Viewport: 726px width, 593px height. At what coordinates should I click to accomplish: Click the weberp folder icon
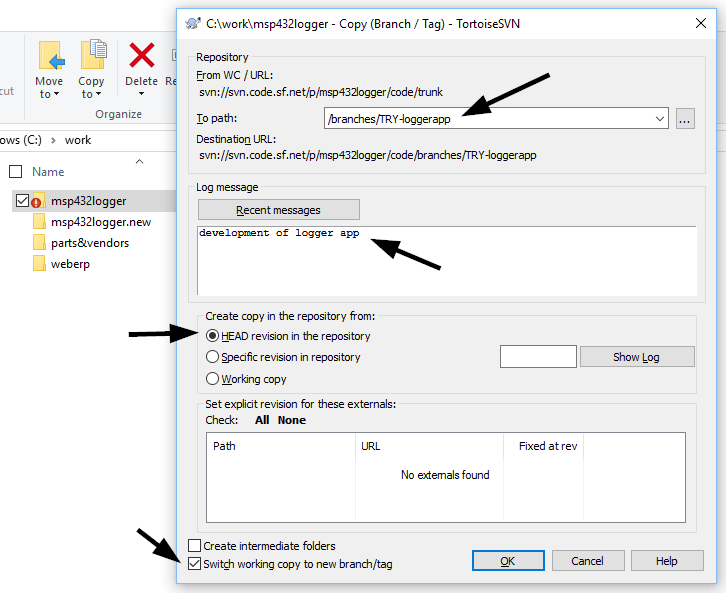point(39,263)
